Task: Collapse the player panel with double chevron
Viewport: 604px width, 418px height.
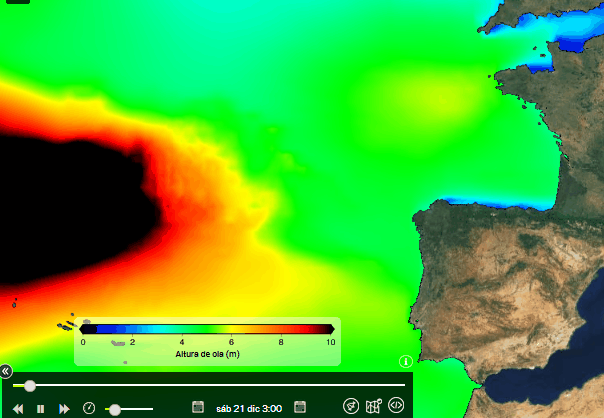Action: coord(6,371)
